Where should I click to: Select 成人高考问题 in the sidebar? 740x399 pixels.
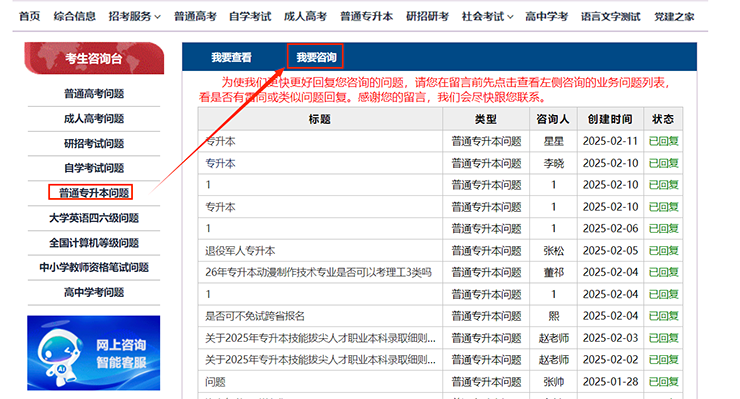(94, 119)
